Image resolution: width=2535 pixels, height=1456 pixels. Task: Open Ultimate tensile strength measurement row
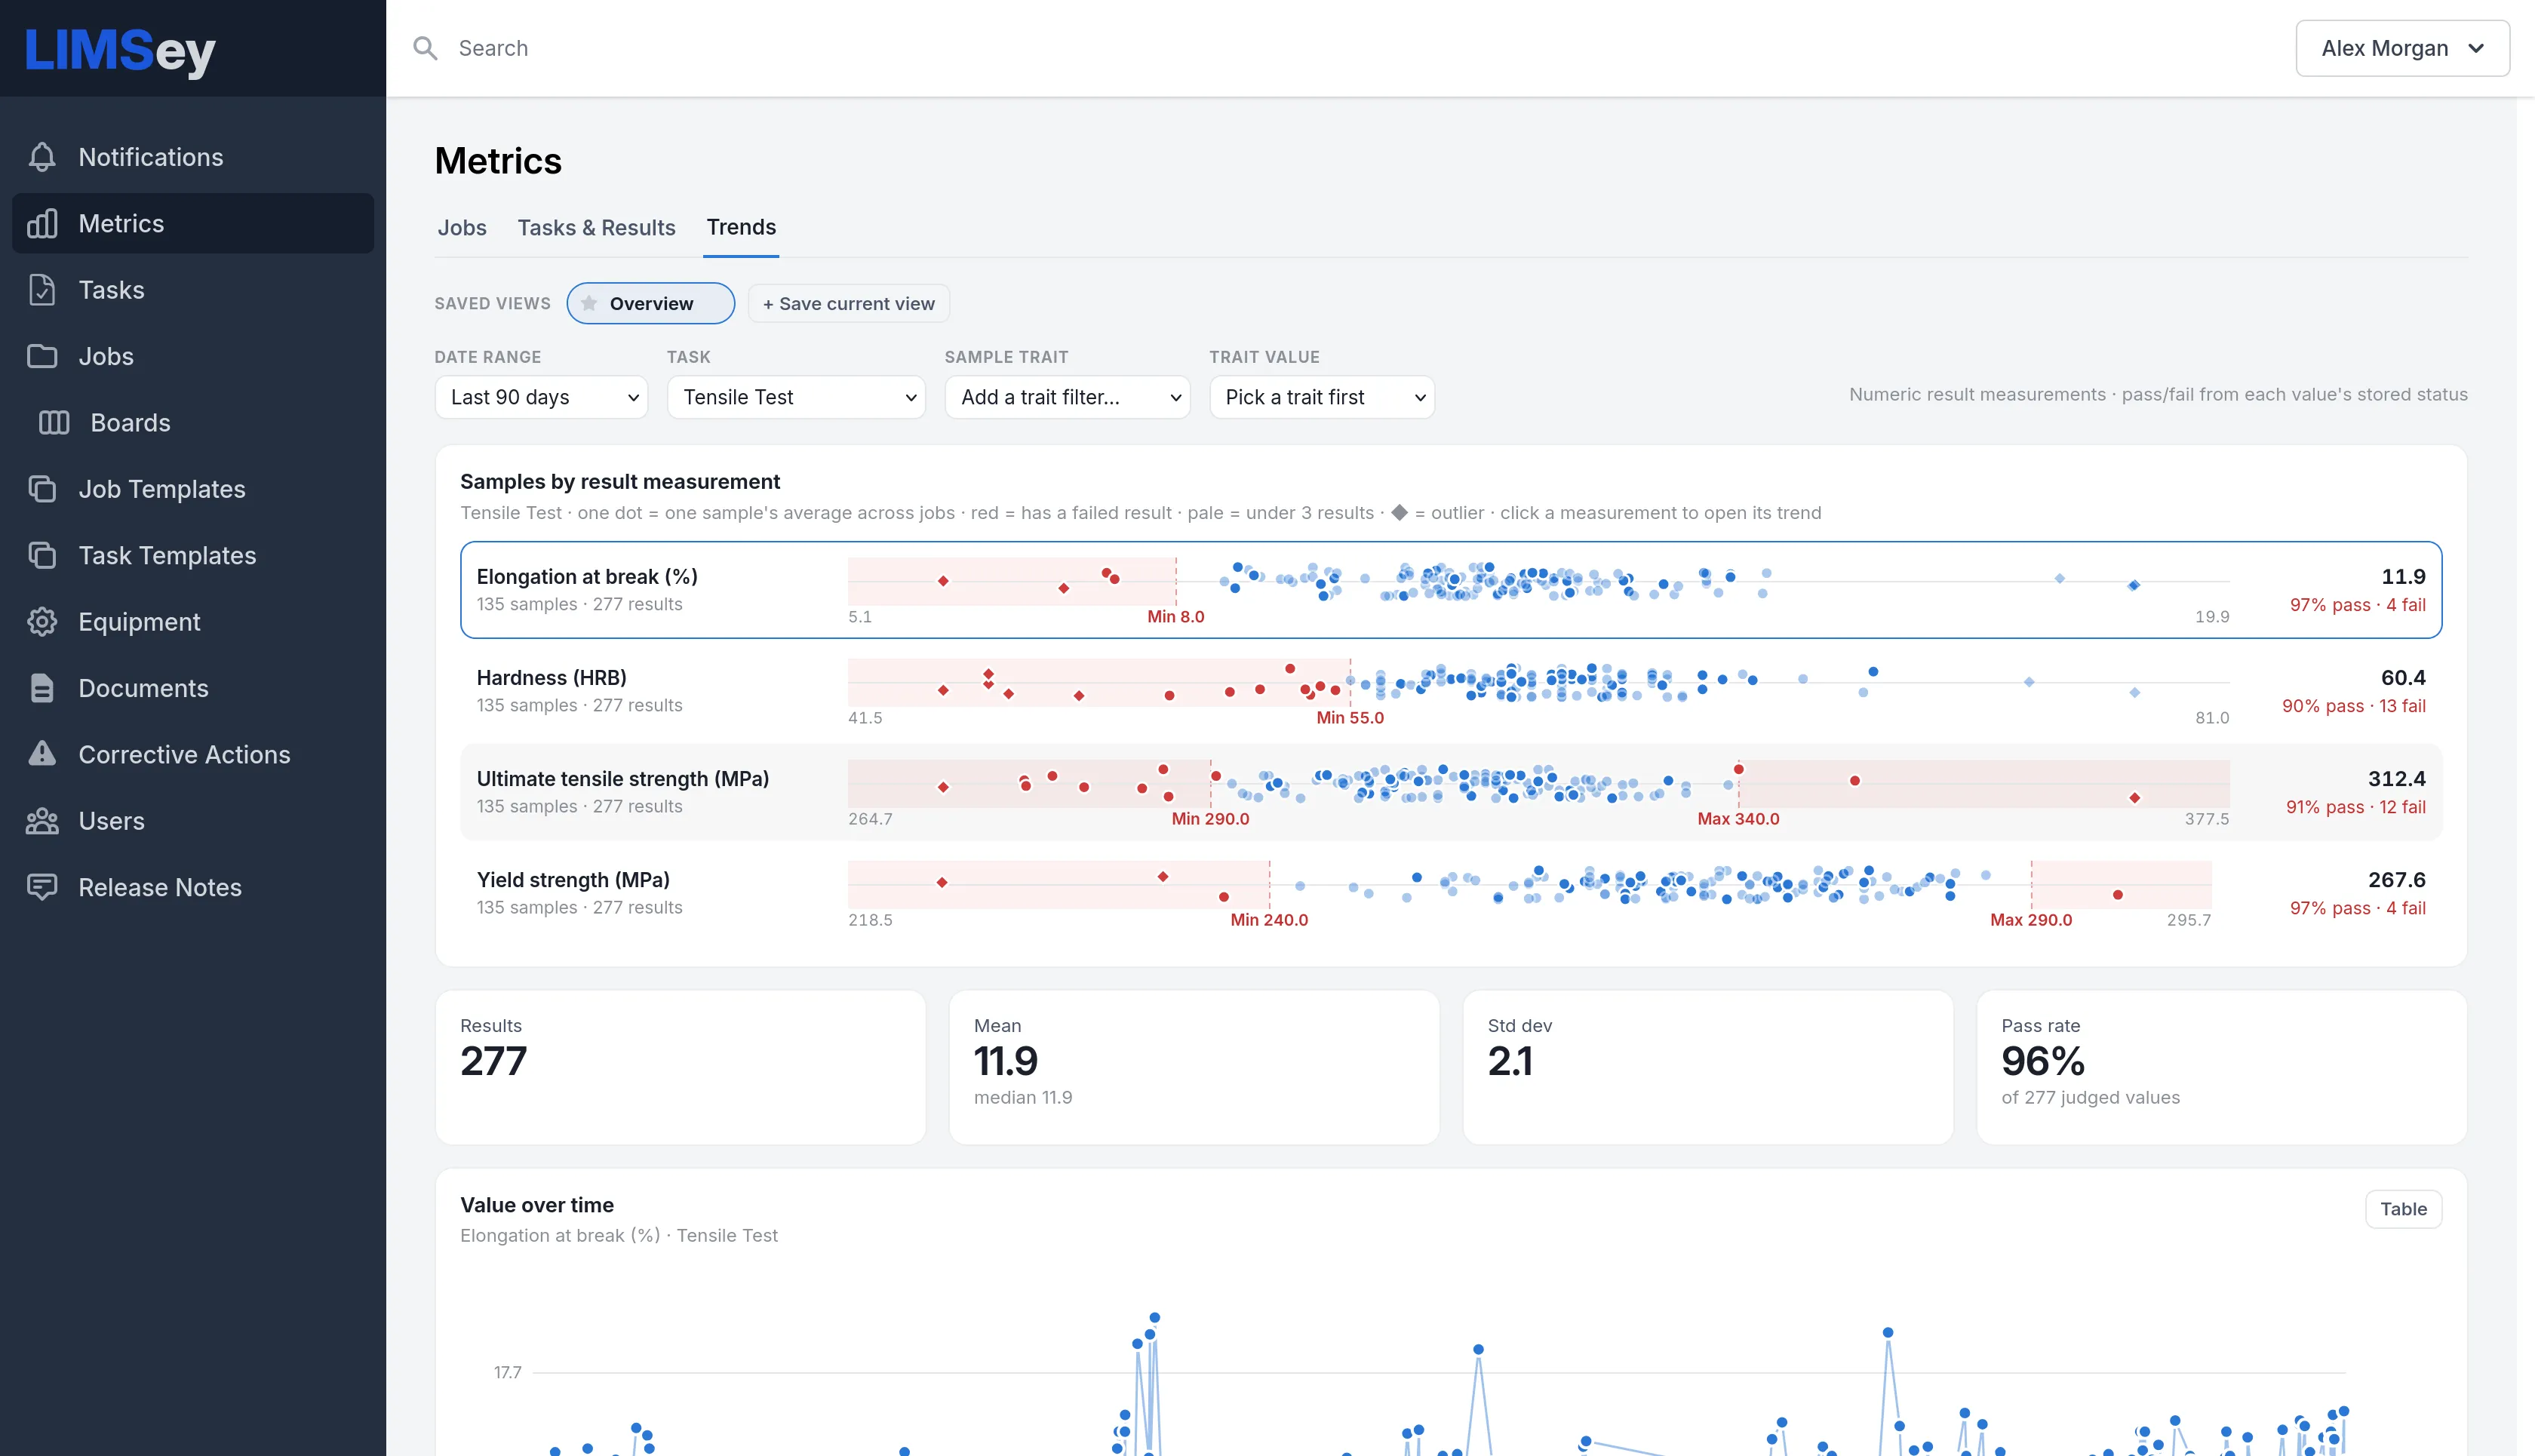pos(1451,792)
